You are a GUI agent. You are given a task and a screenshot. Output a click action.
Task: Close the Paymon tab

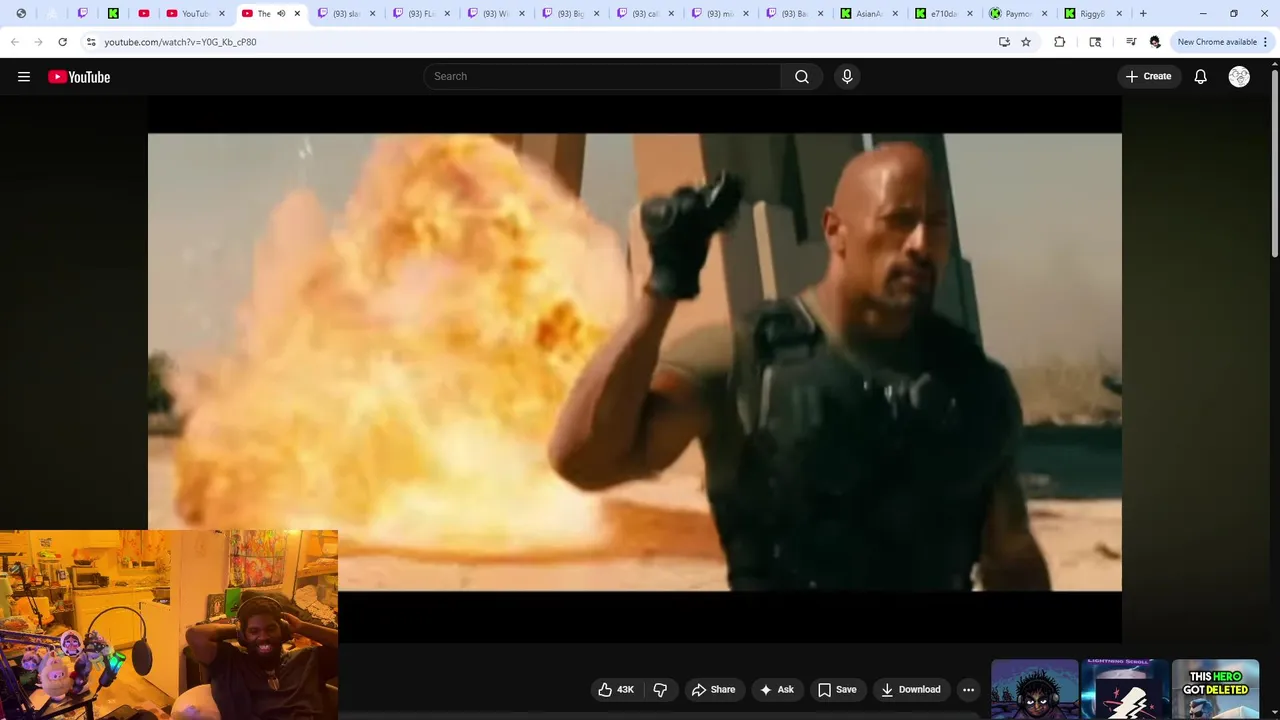point(1045,14)
